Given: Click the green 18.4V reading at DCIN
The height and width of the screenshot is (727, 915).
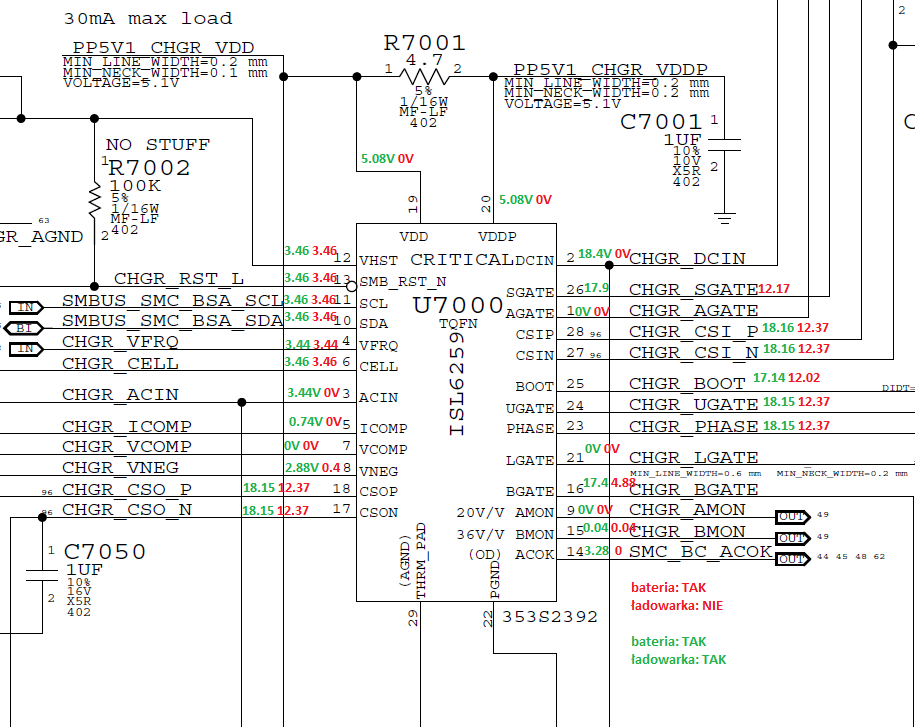Looking at the screenshot, I should pyautogui.click(x=595, y=254).
